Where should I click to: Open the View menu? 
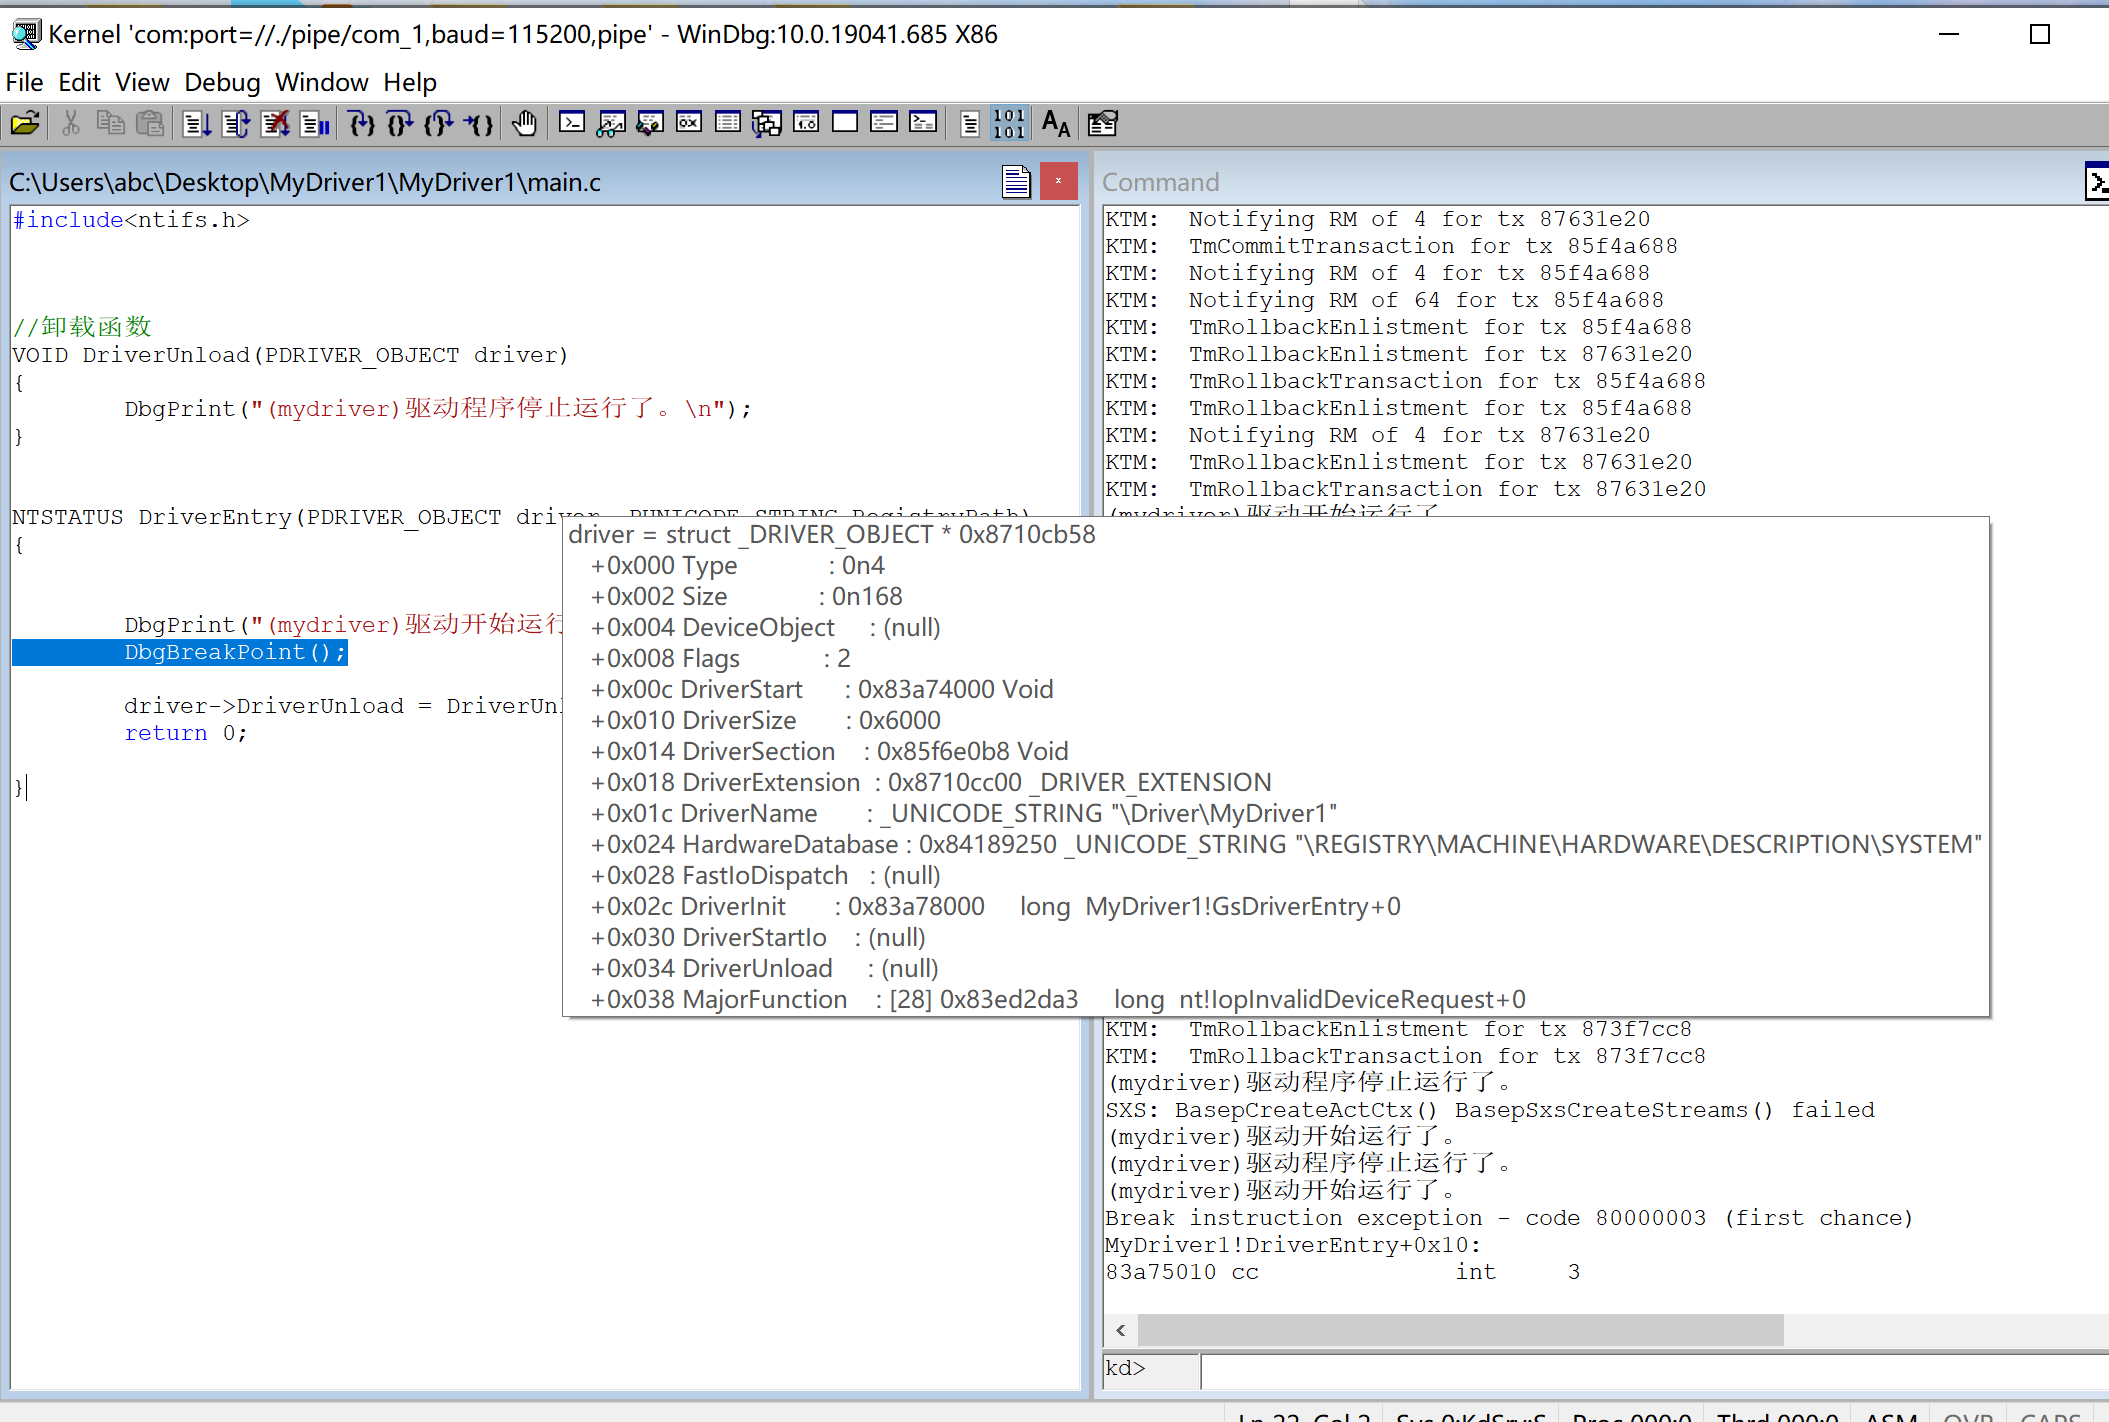(x=142, y=82)
